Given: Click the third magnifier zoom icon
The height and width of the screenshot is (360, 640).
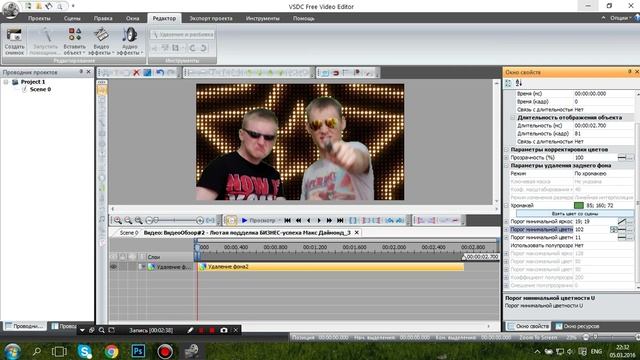Looking at the screenshot, I should 139,220.
